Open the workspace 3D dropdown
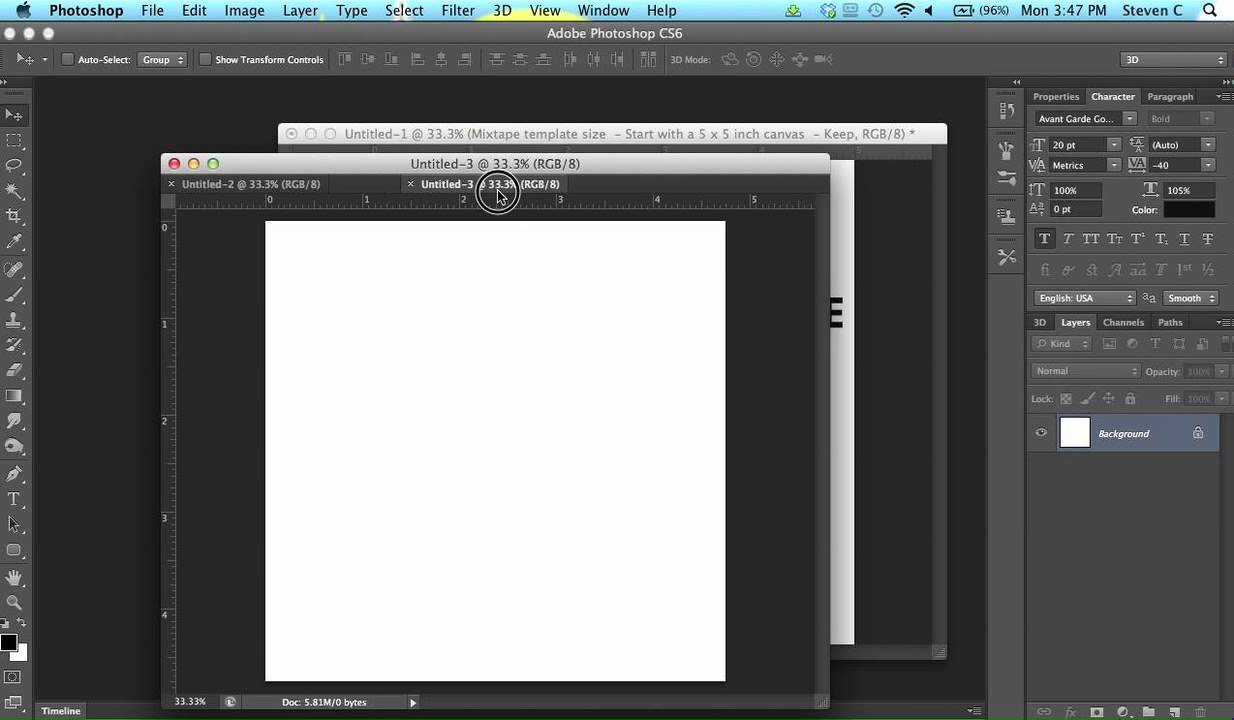The height and width of the screenshot is (720, 1234). click(1174, 60)
